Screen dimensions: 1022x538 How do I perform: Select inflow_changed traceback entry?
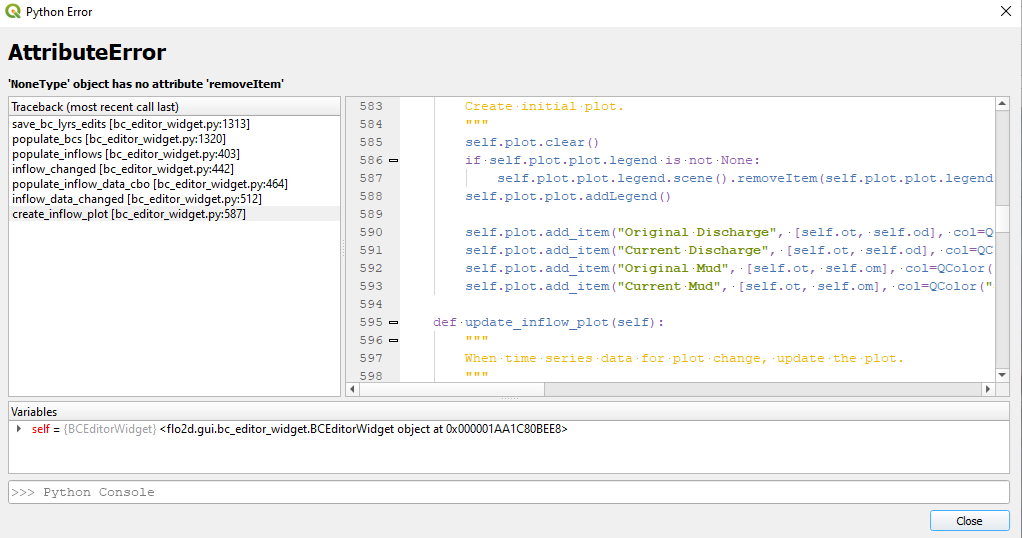(x=121, y=169)
